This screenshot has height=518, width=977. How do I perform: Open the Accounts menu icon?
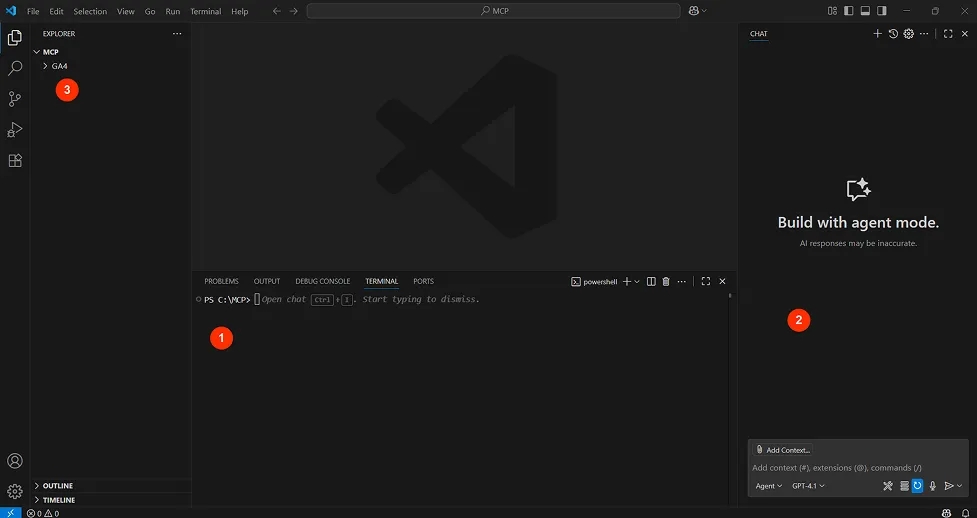point(15,461)
